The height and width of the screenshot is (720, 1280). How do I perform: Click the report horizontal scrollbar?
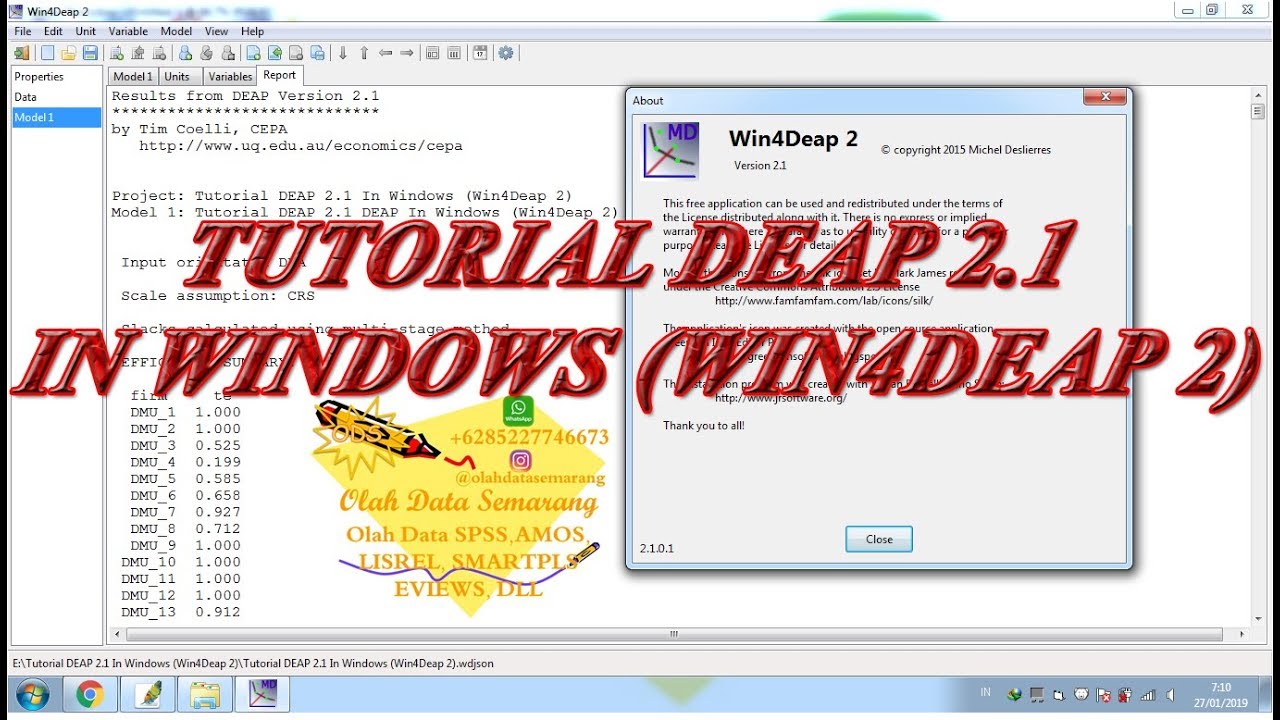[674, 634]
